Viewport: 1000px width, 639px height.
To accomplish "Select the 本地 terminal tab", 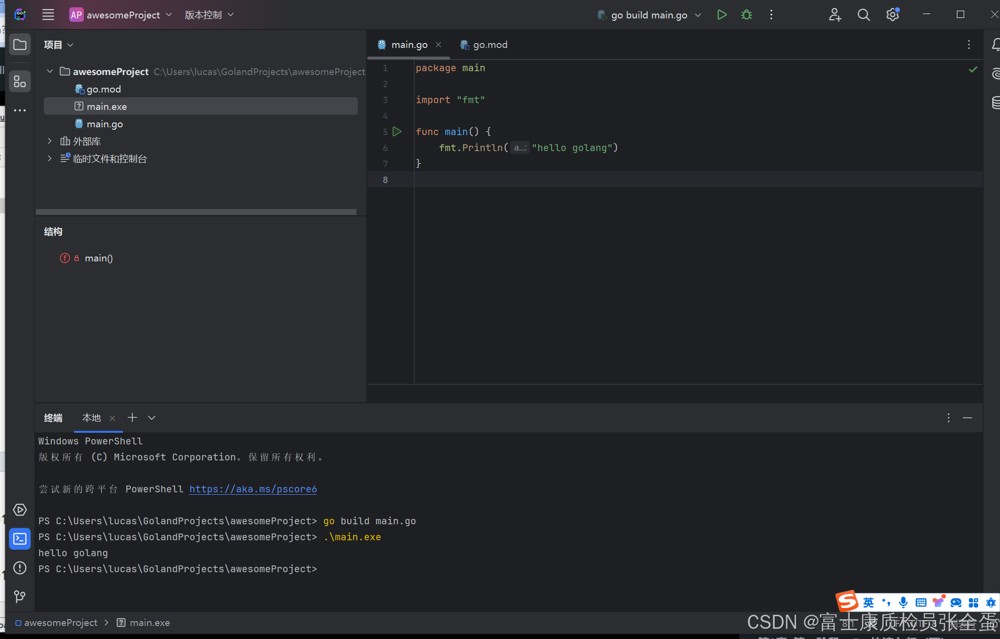I will point(91,418).
